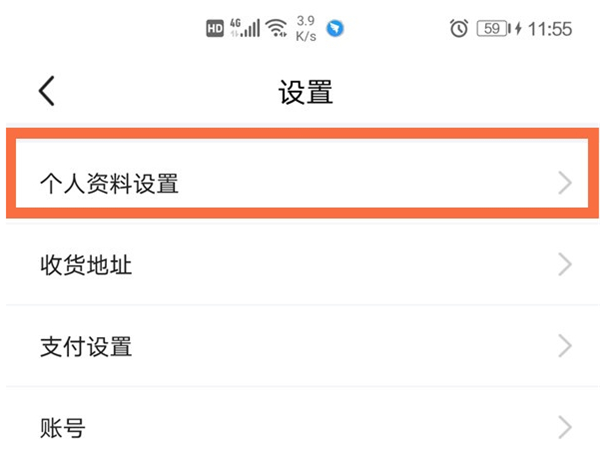
Task: Expand the 个人资料设置 chevron arrow
Action: tap(566, 183)
